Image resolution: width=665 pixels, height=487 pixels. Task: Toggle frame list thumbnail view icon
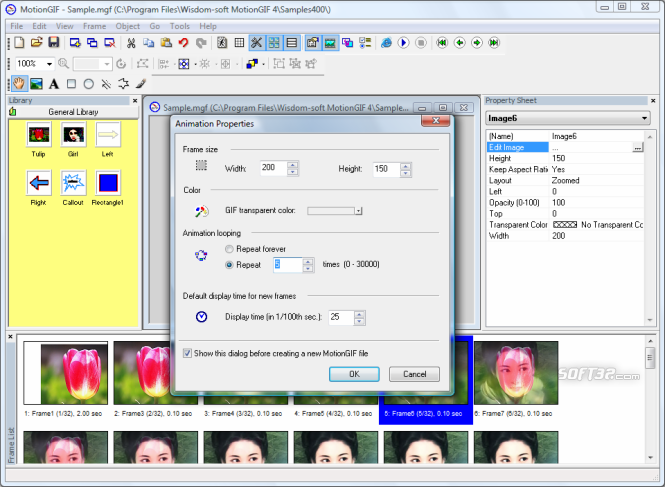click(x=274, y=43)
